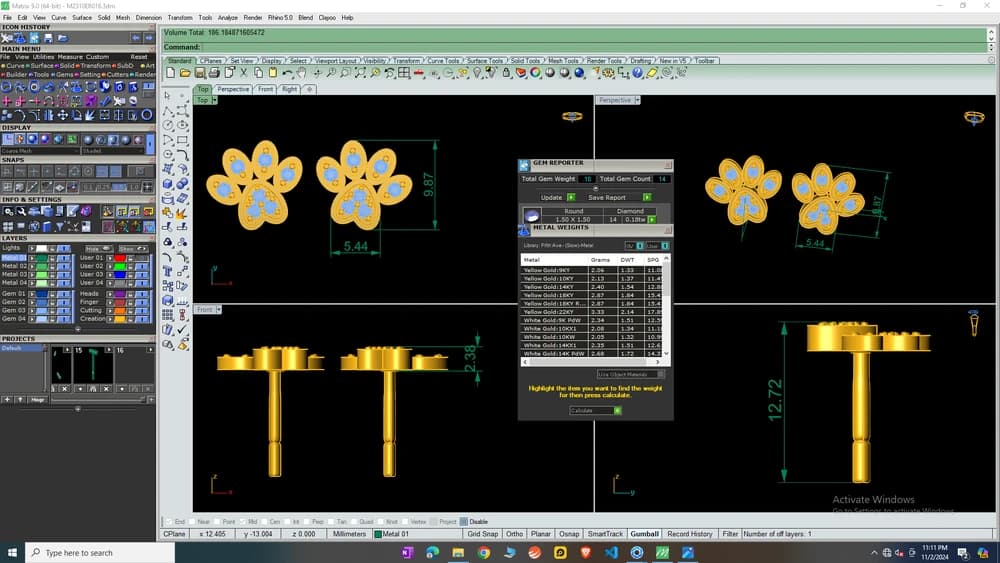This screenshot has width=1000, height=563.
Task: Click the Four Viewports layout icon
Action: pyautogui.click(x=404, y=73)
